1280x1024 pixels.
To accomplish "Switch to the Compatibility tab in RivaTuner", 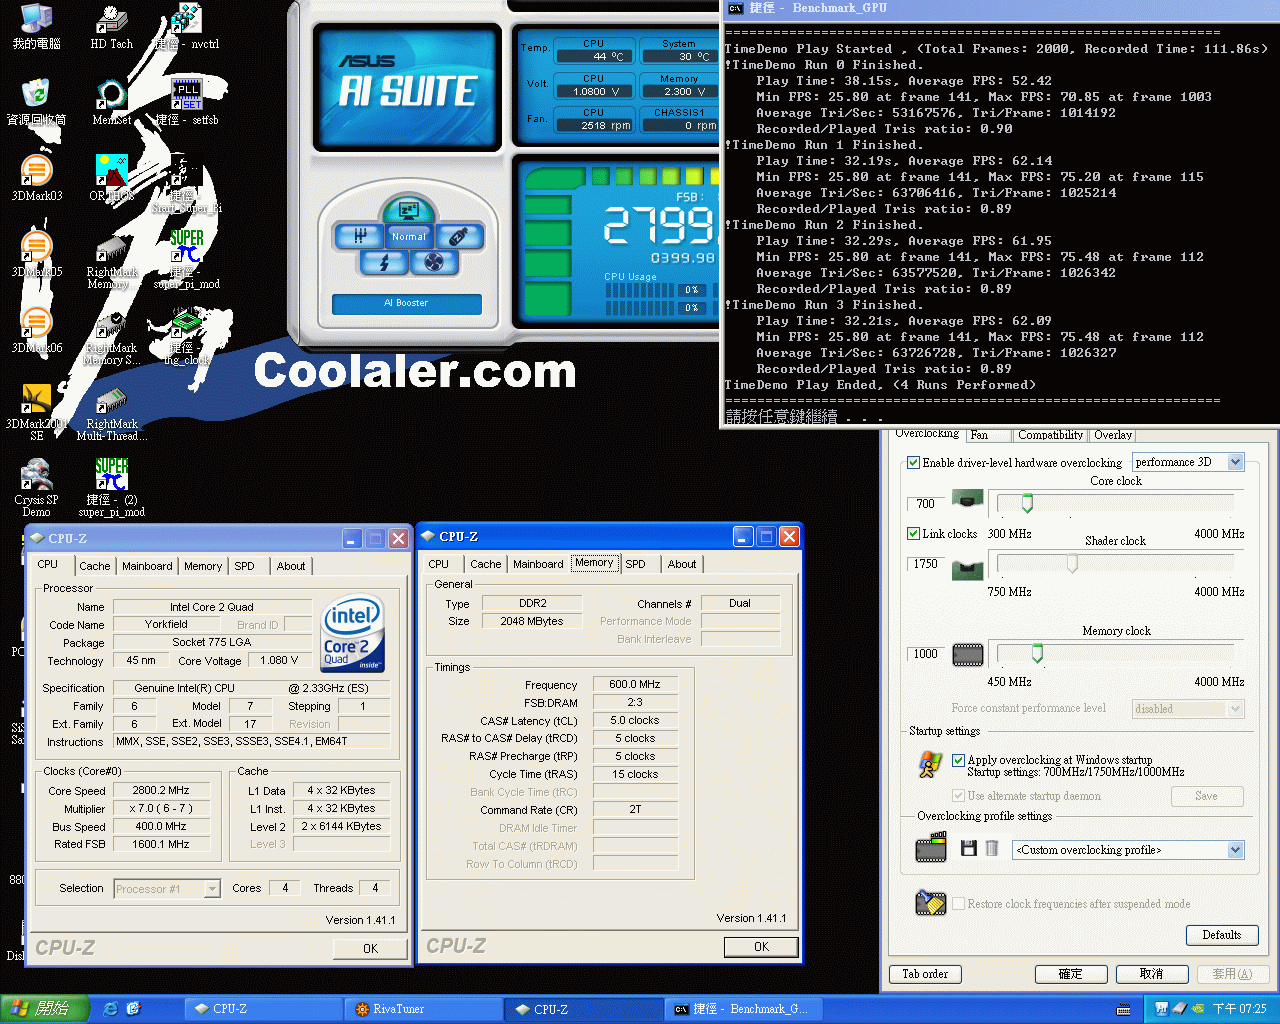I will (1050, 435).
